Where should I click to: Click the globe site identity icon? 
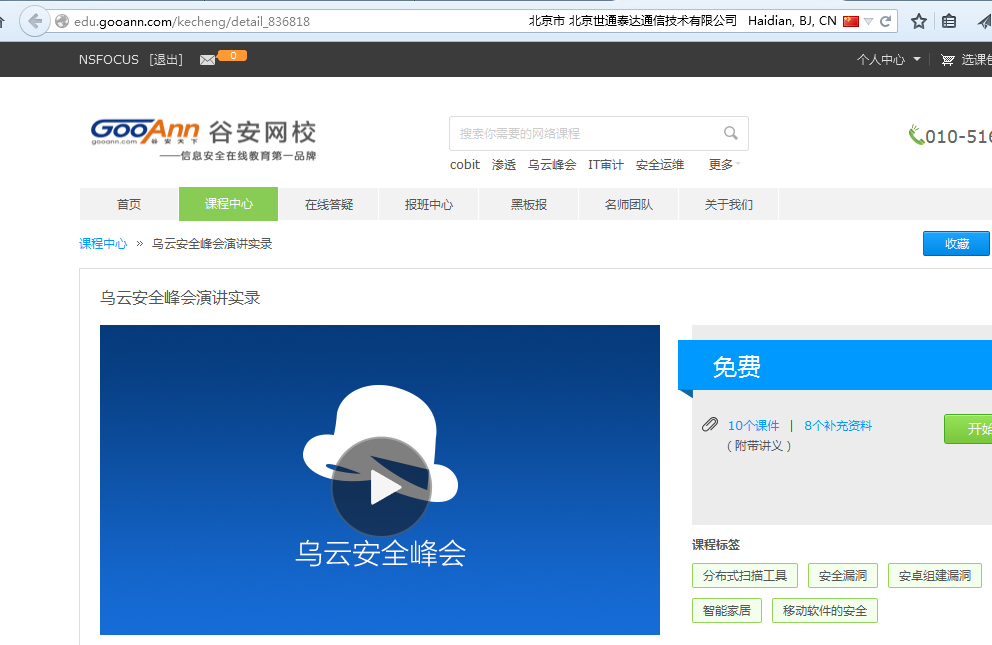pos(62,22)
